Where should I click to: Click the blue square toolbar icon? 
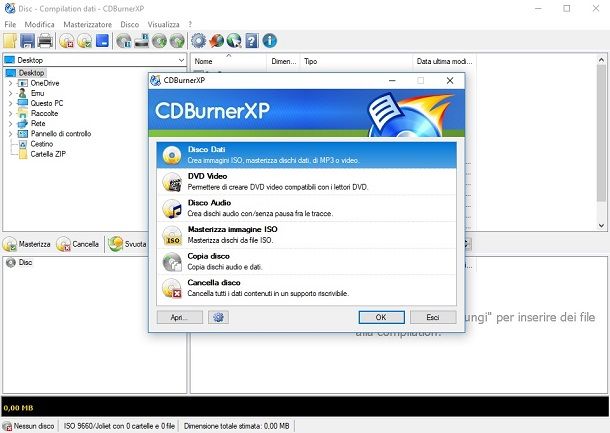pyautogui.click(x=102, y=40)
